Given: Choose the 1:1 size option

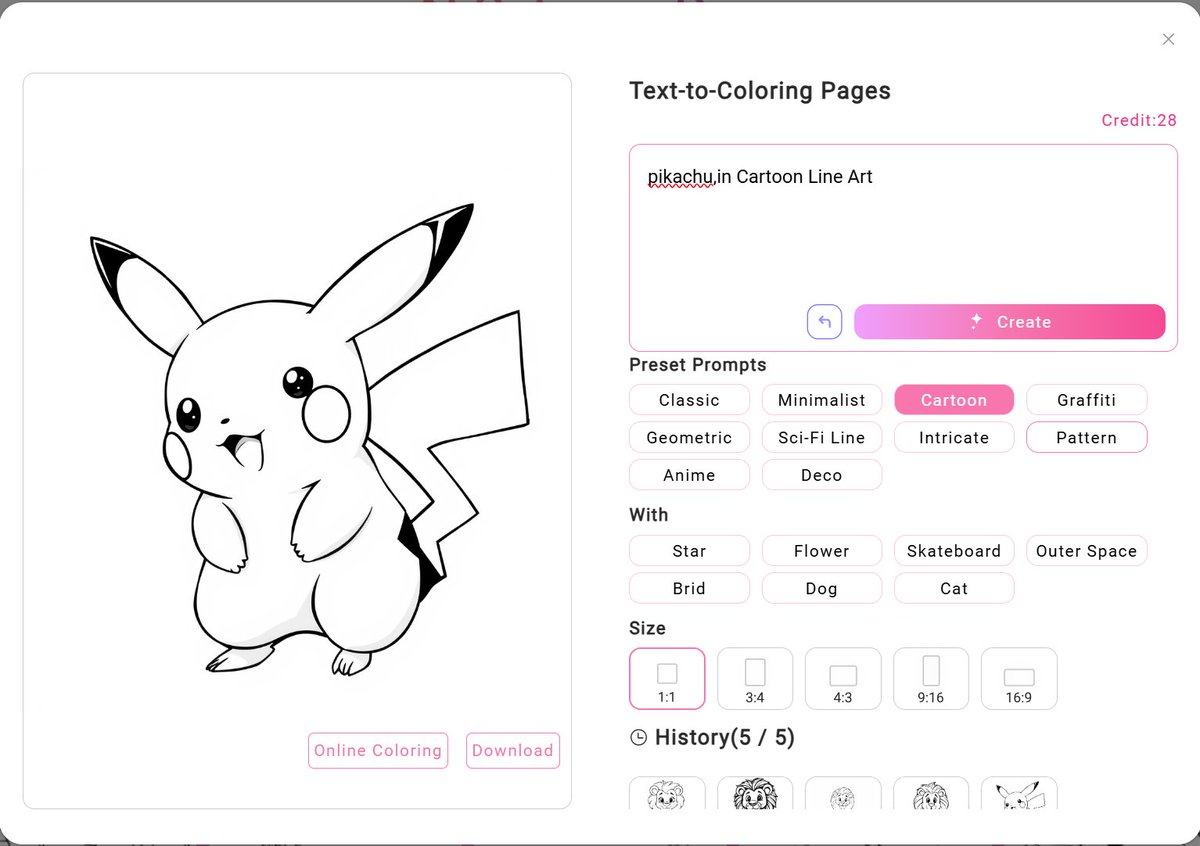Looking at the screenshot, I should (x=667, y=679).
